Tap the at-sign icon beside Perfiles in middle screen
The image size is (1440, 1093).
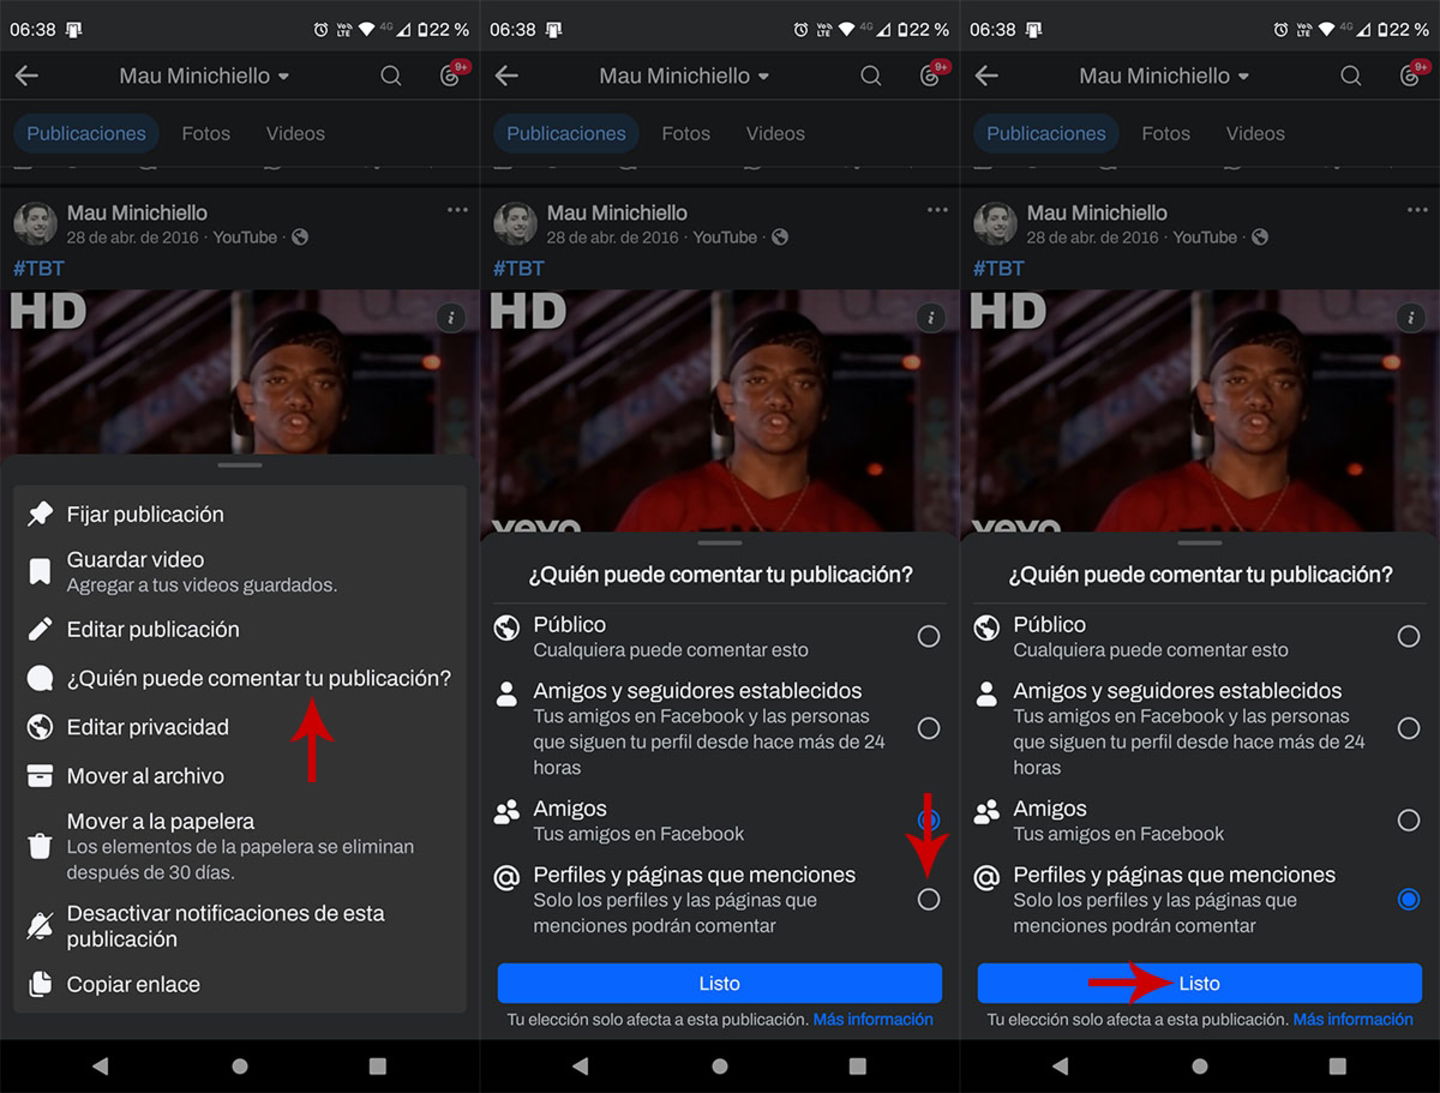click(x=507, y=878)
